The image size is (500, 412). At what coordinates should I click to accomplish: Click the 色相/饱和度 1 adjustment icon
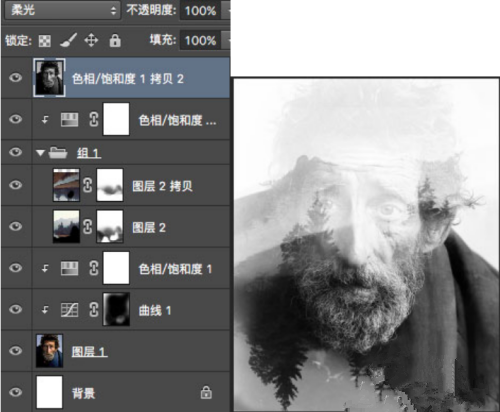click(x=70, y=268)
